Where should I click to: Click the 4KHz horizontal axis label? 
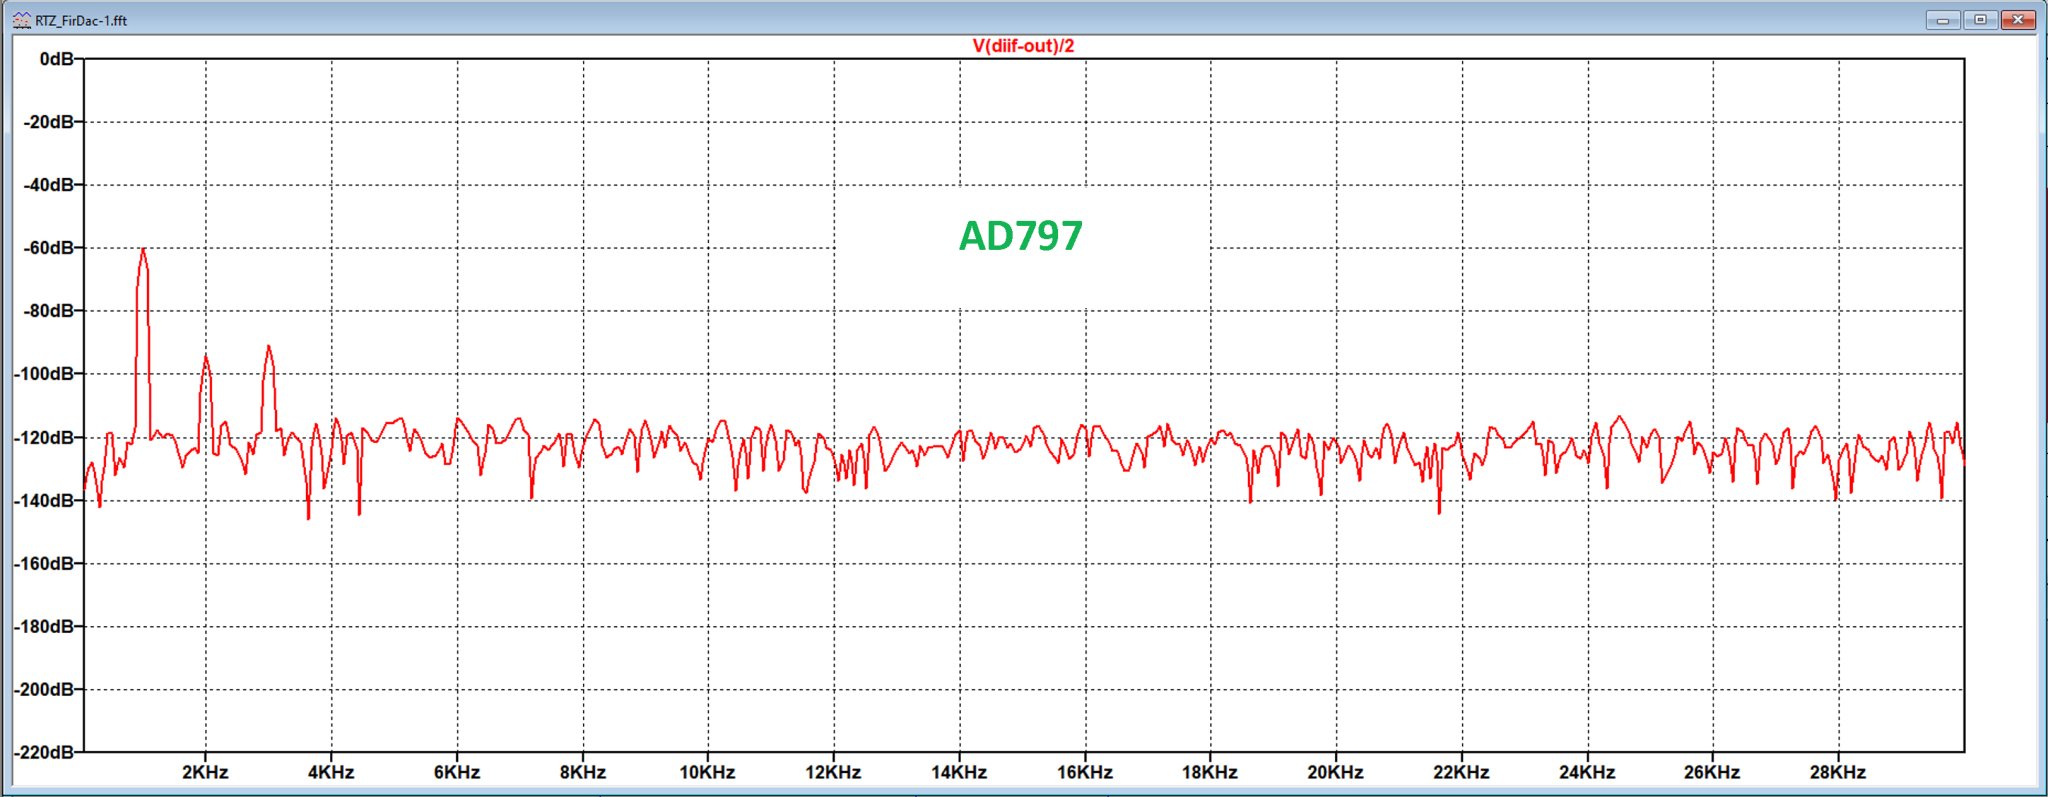click(331, 772)
